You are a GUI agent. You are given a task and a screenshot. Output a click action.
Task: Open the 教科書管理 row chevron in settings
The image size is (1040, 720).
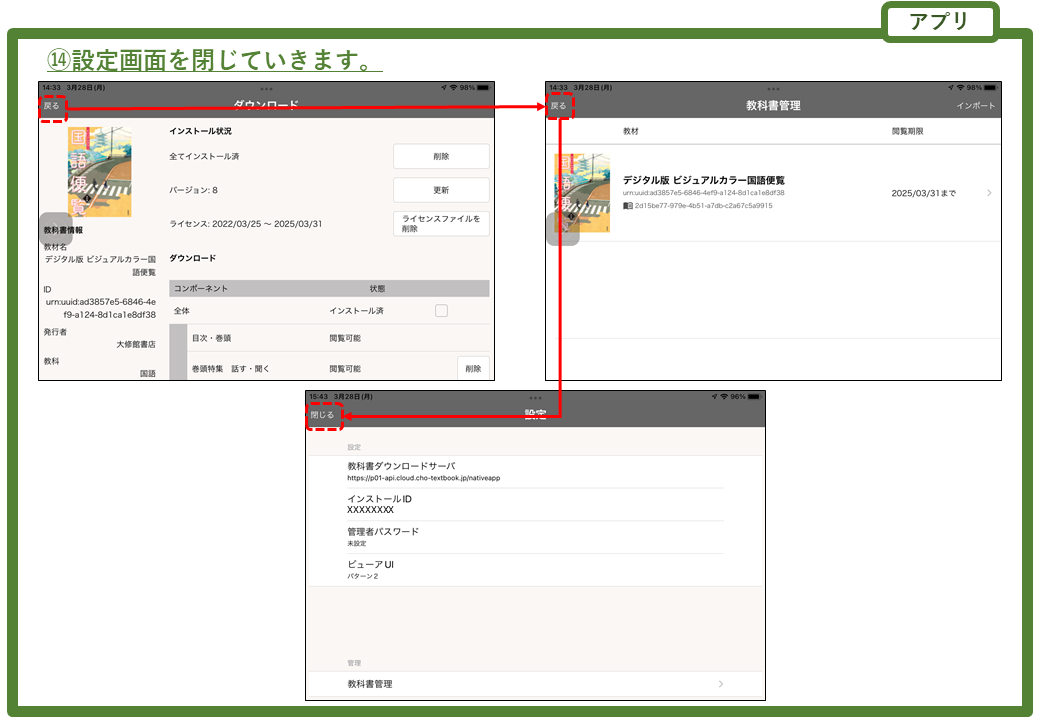721,684
